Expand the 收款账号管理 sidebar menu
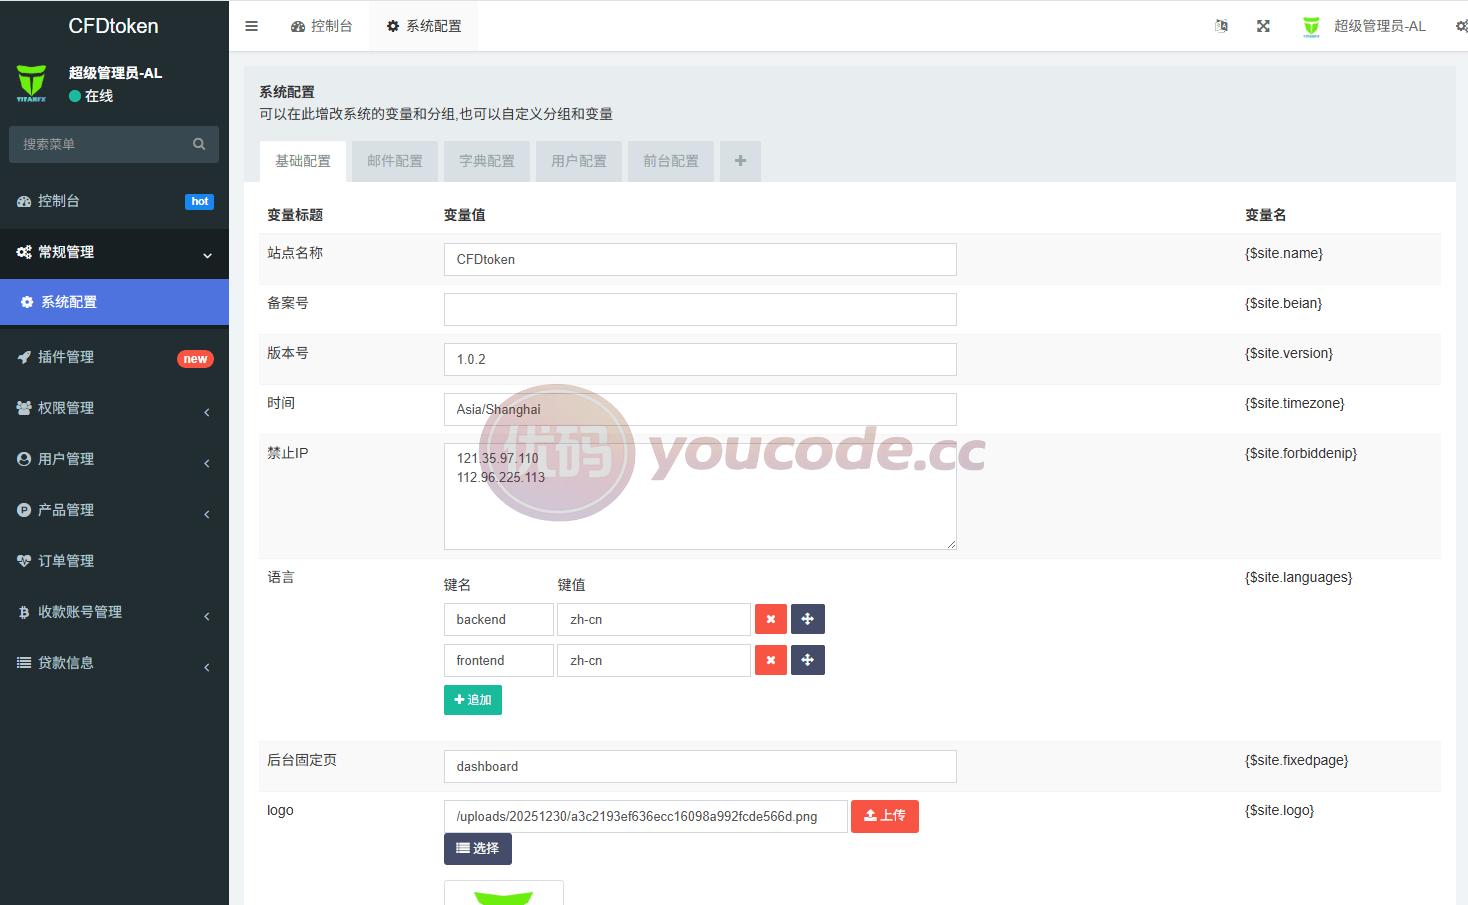 coord(114,612)
